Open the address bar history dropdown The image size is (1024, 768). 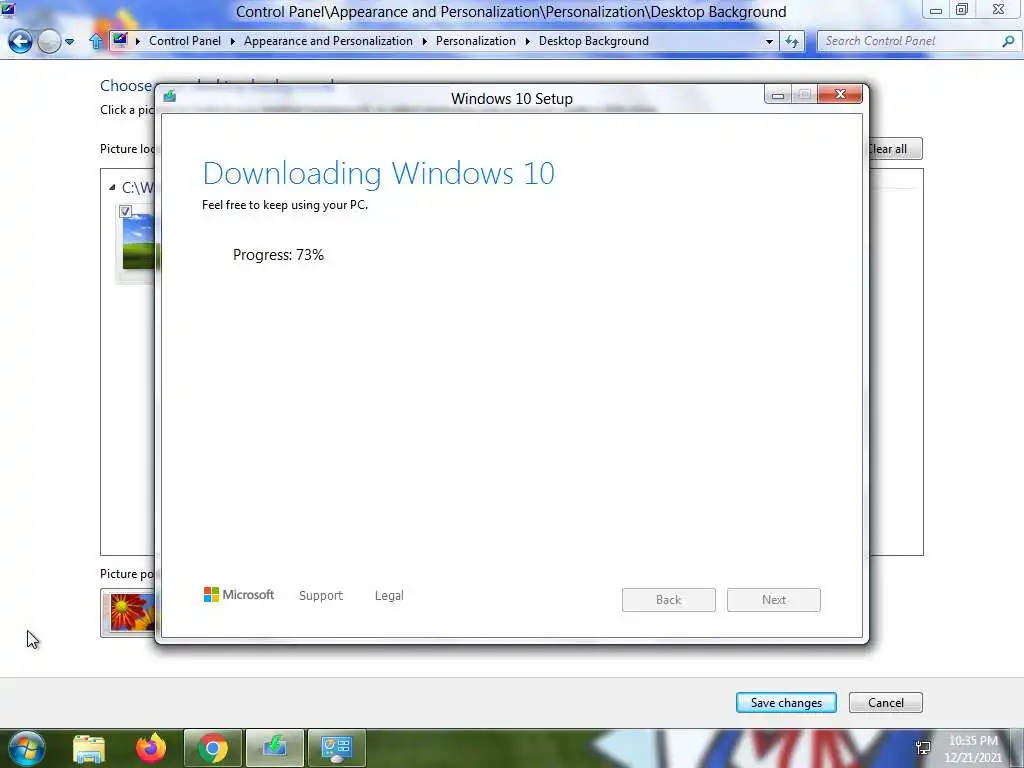pos(769,41)
